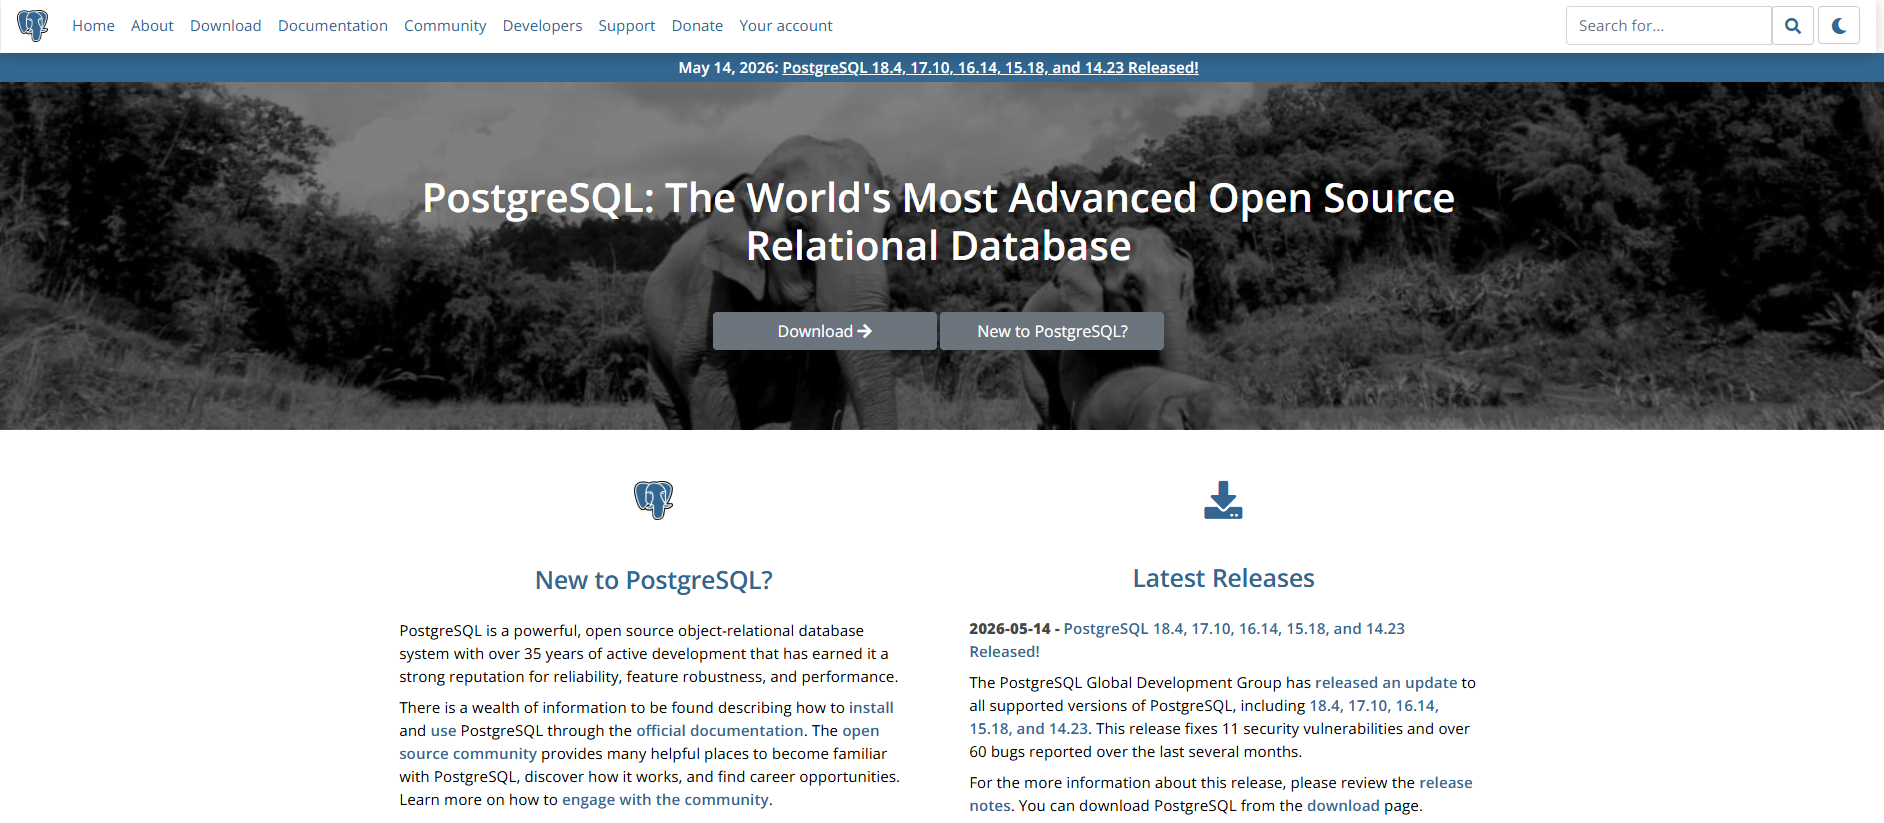The width and height of the screenshot is (1884, 823).
Task: Follow engage with the community link
Action: click(665, 800)
